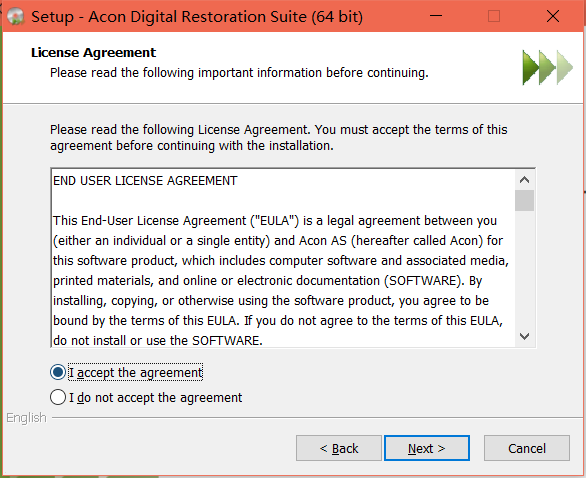
Task: Cancel the installation with Cancel button
Action: (x=527, y=448)
